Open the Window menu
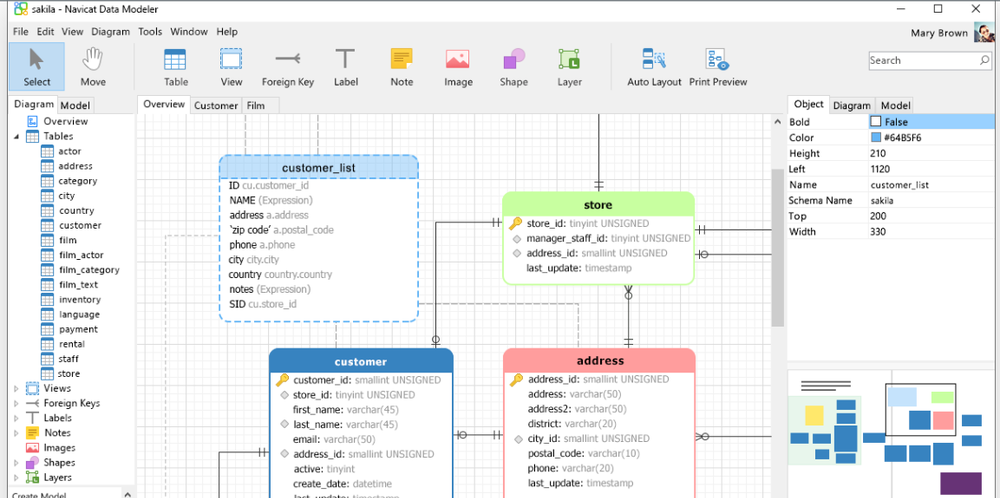This screenshot has width=1000, height=498. (x=189, y=32)
